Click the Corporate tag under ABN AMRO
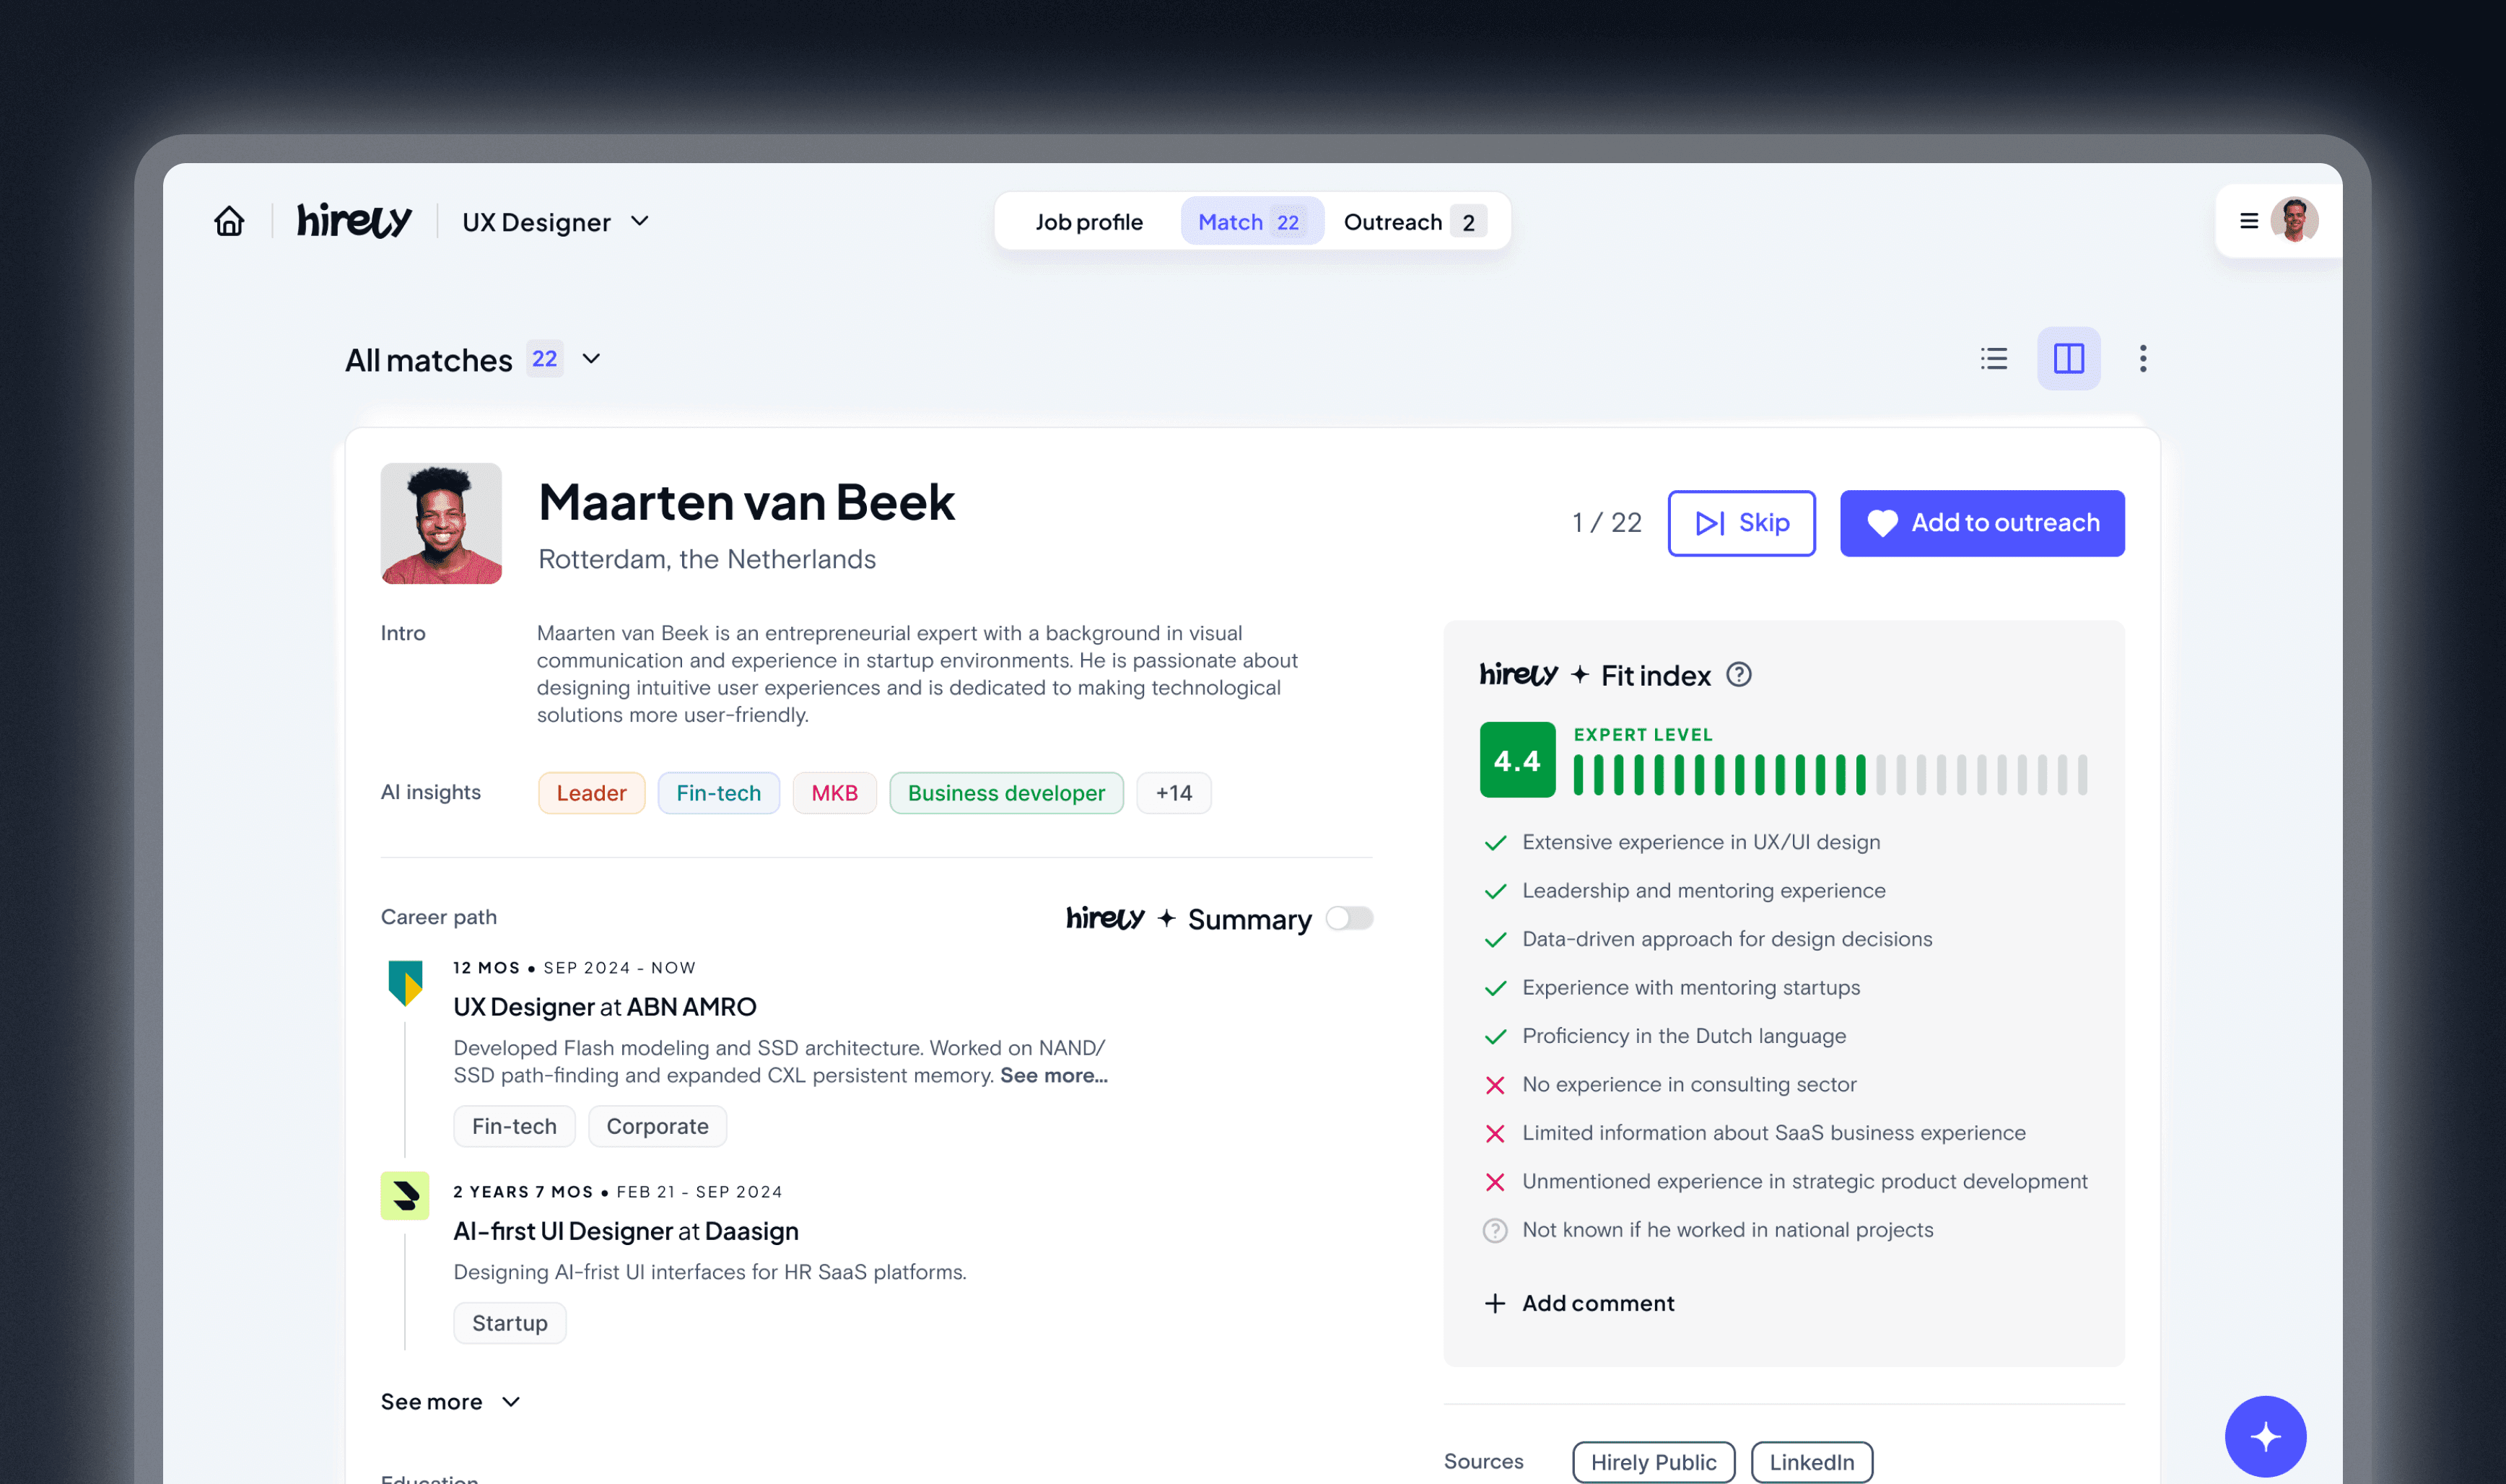Image resolution: width=2506 pixels, height=1484 pixels. (657, 1126)
